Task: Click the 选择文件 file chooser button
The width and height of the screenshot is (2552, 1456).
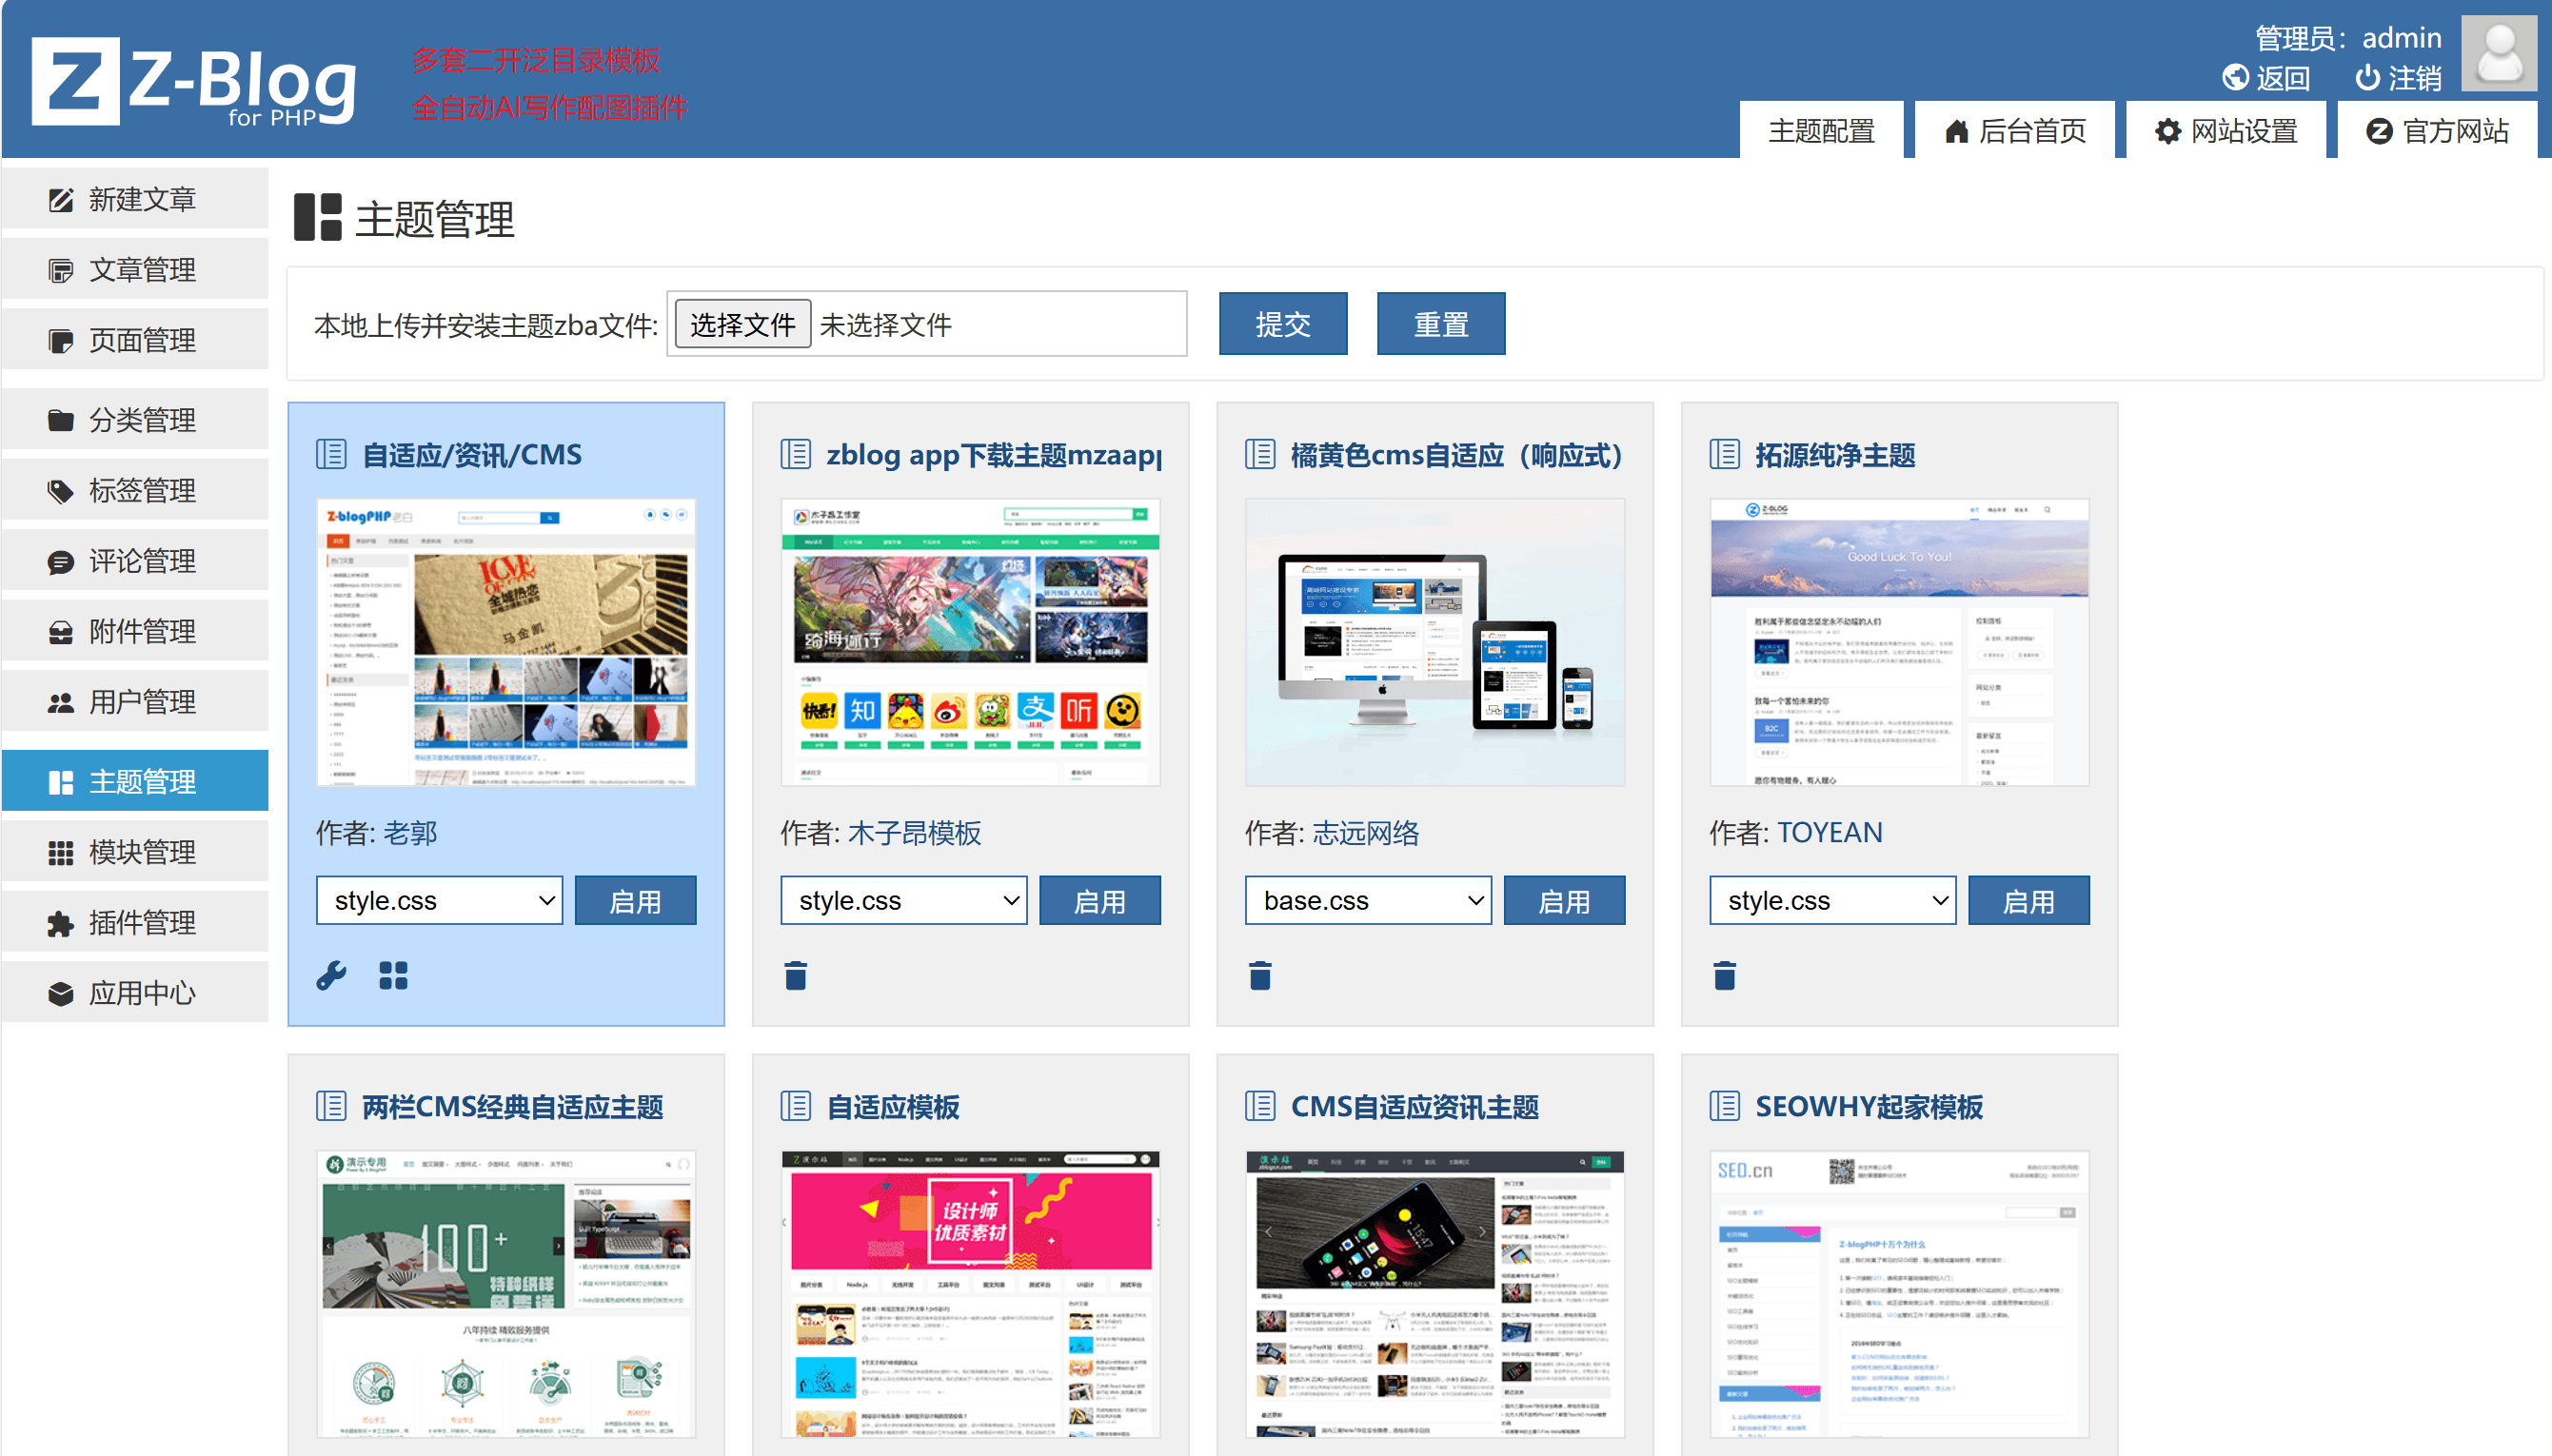Action: (x=742, y=325)
